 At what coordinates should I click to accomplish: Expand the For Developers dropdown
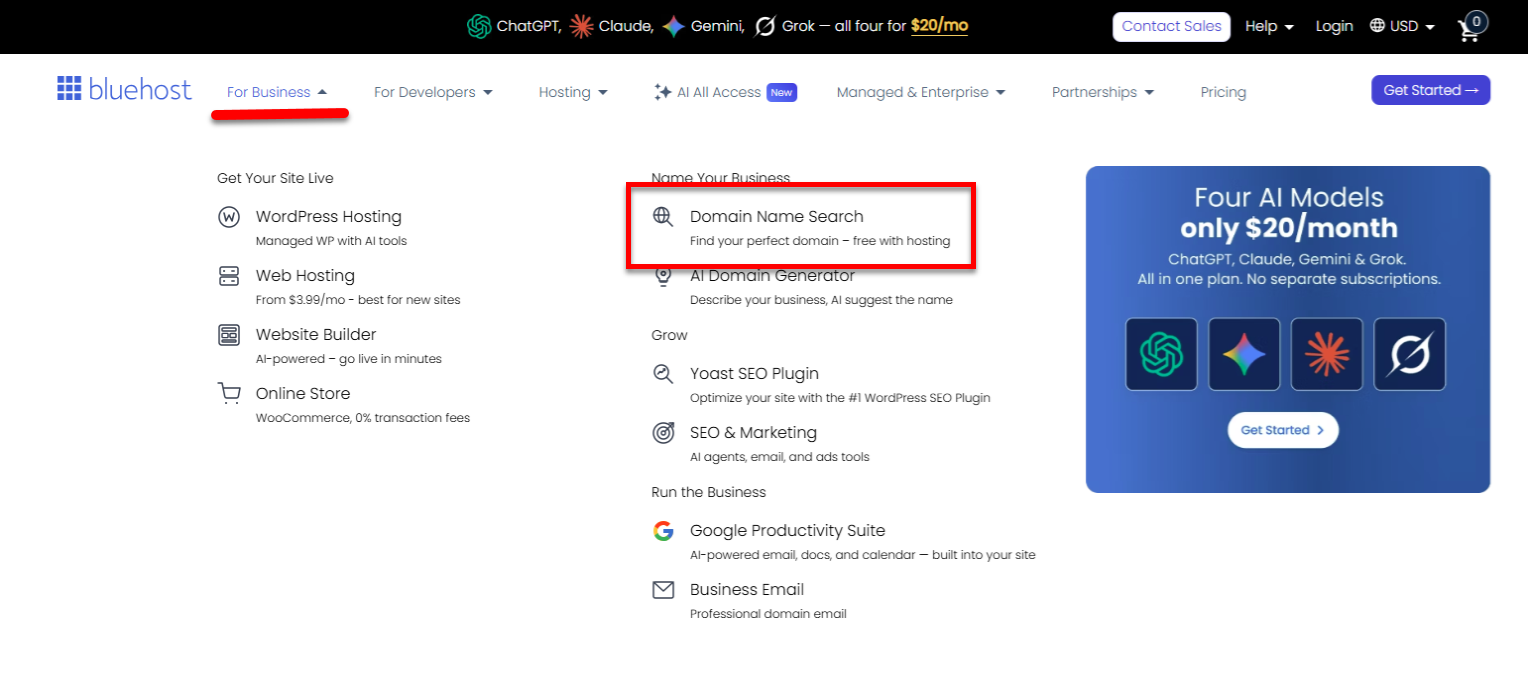point(433,92)
